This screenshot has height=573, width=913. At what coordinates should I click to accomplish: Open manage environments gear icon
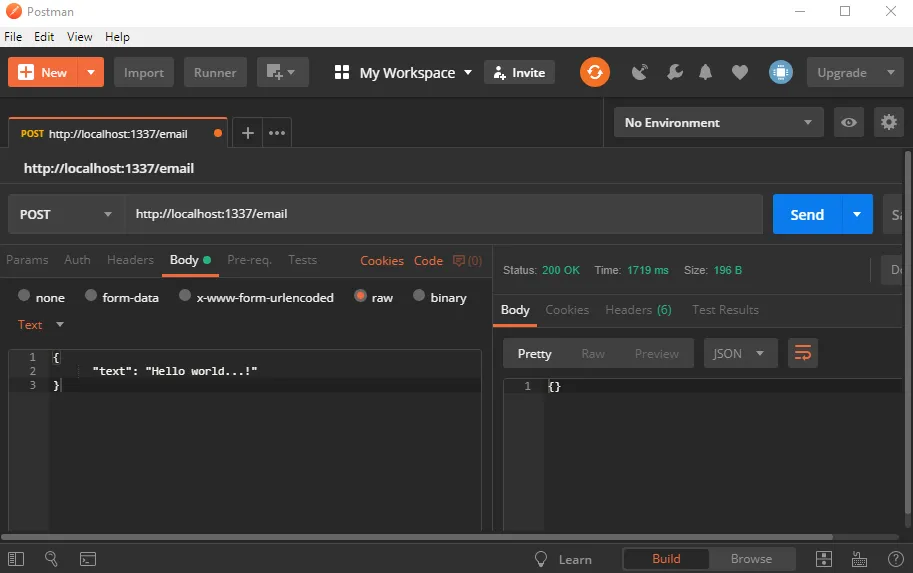tap(889, 122)
